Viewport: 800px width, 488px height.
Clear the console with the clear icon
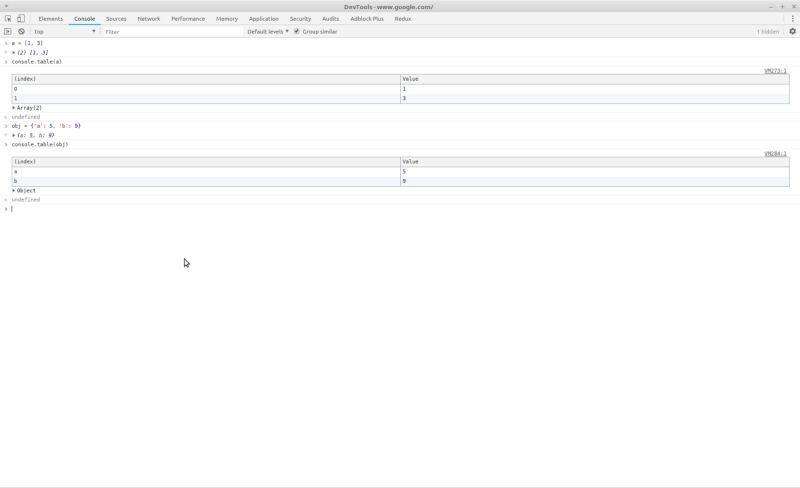pyautogui.click(x=21, y=31)
